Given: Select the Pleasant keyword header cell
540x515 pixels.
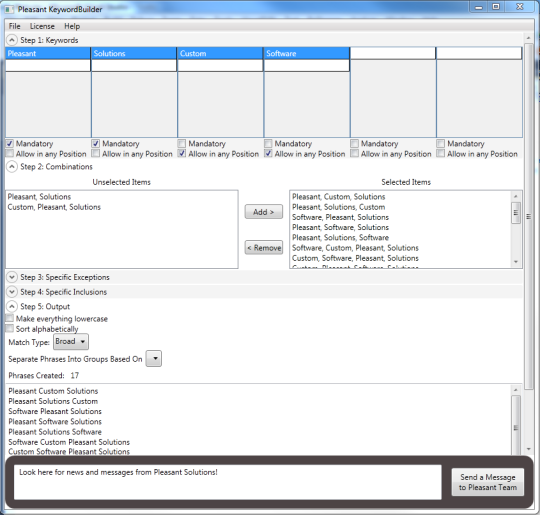Looking at the screenshot, I should coord(48,53).
